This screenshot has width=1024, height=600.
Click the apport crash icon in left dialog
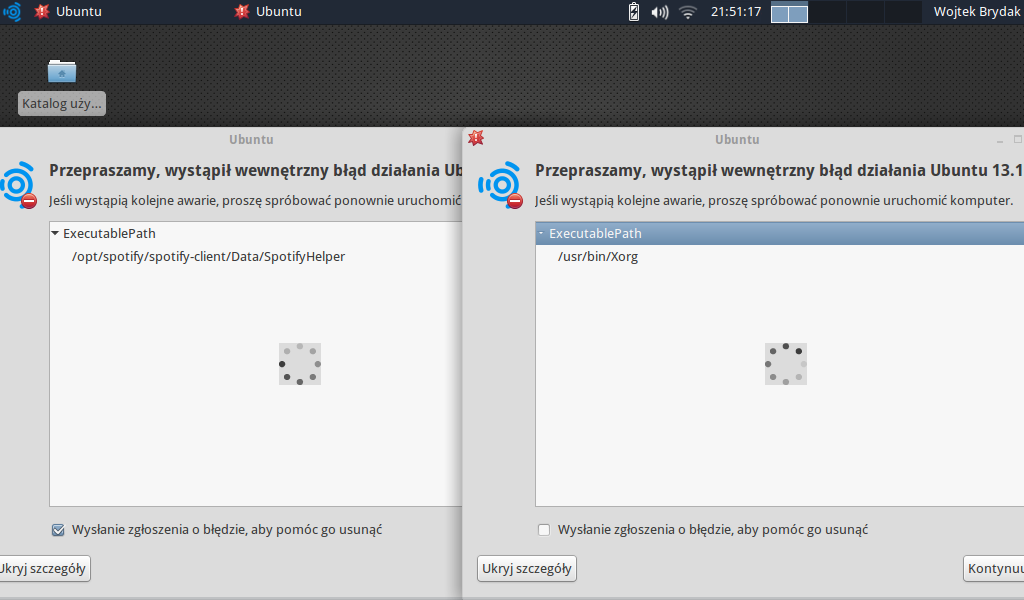pyautogui.click(x=18, y=185)
